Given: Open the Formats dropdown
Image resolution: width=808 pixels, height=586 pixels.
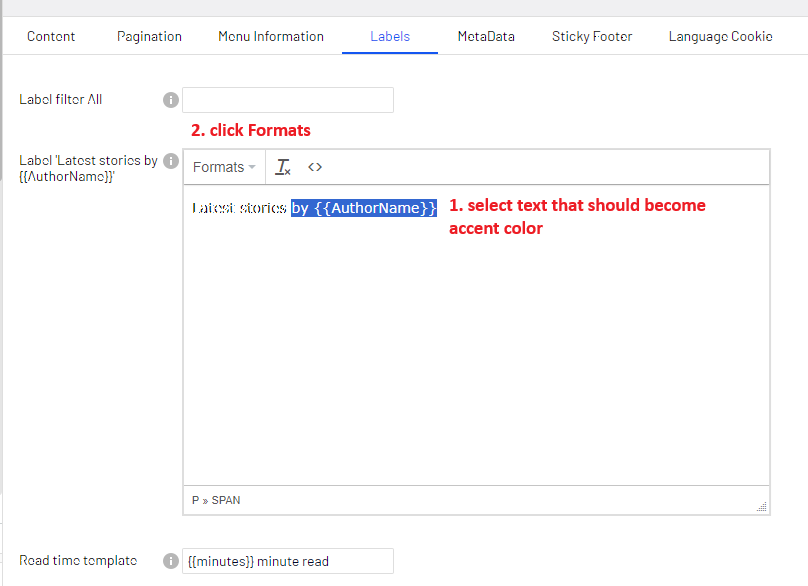Looking at the screenshot, I should pos(219,166).
